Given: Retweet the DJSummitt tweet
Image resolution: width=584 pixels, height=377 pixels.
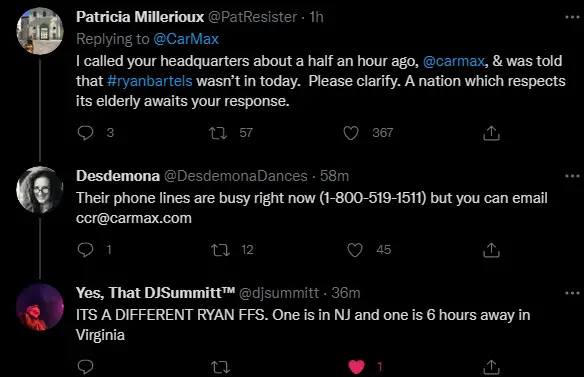Looking at the screenshot, I should 220,368.
